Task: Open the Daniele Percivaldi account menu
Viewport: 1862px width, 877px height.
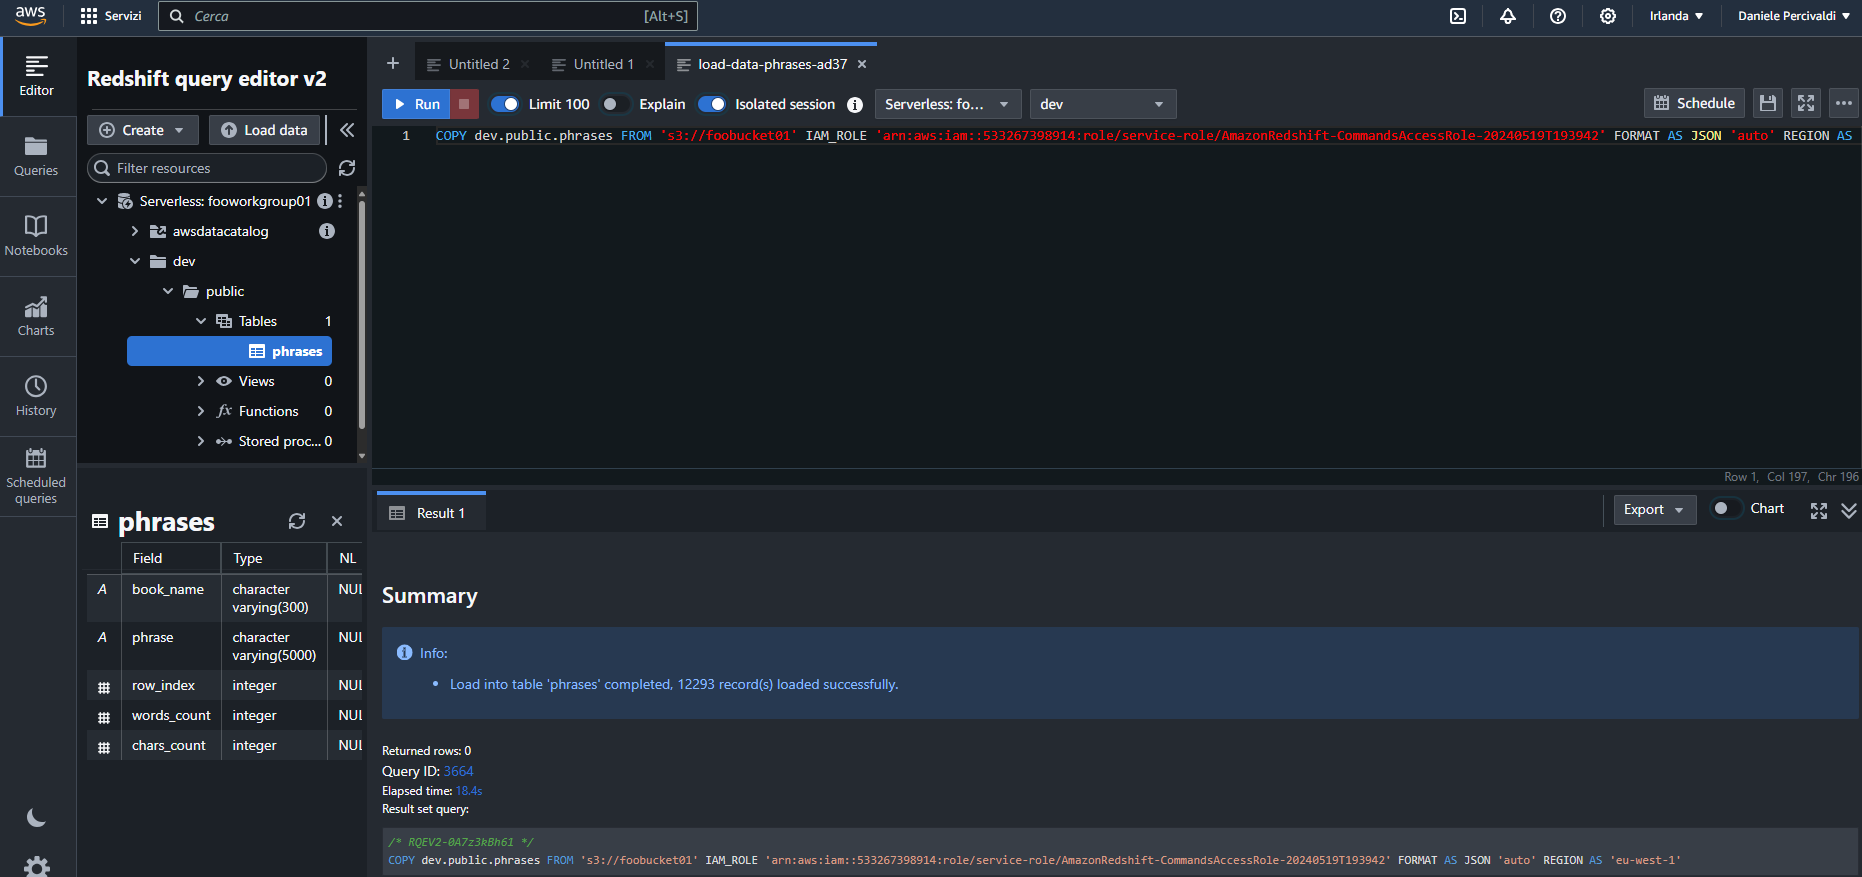Action: tap(1794, 16)
